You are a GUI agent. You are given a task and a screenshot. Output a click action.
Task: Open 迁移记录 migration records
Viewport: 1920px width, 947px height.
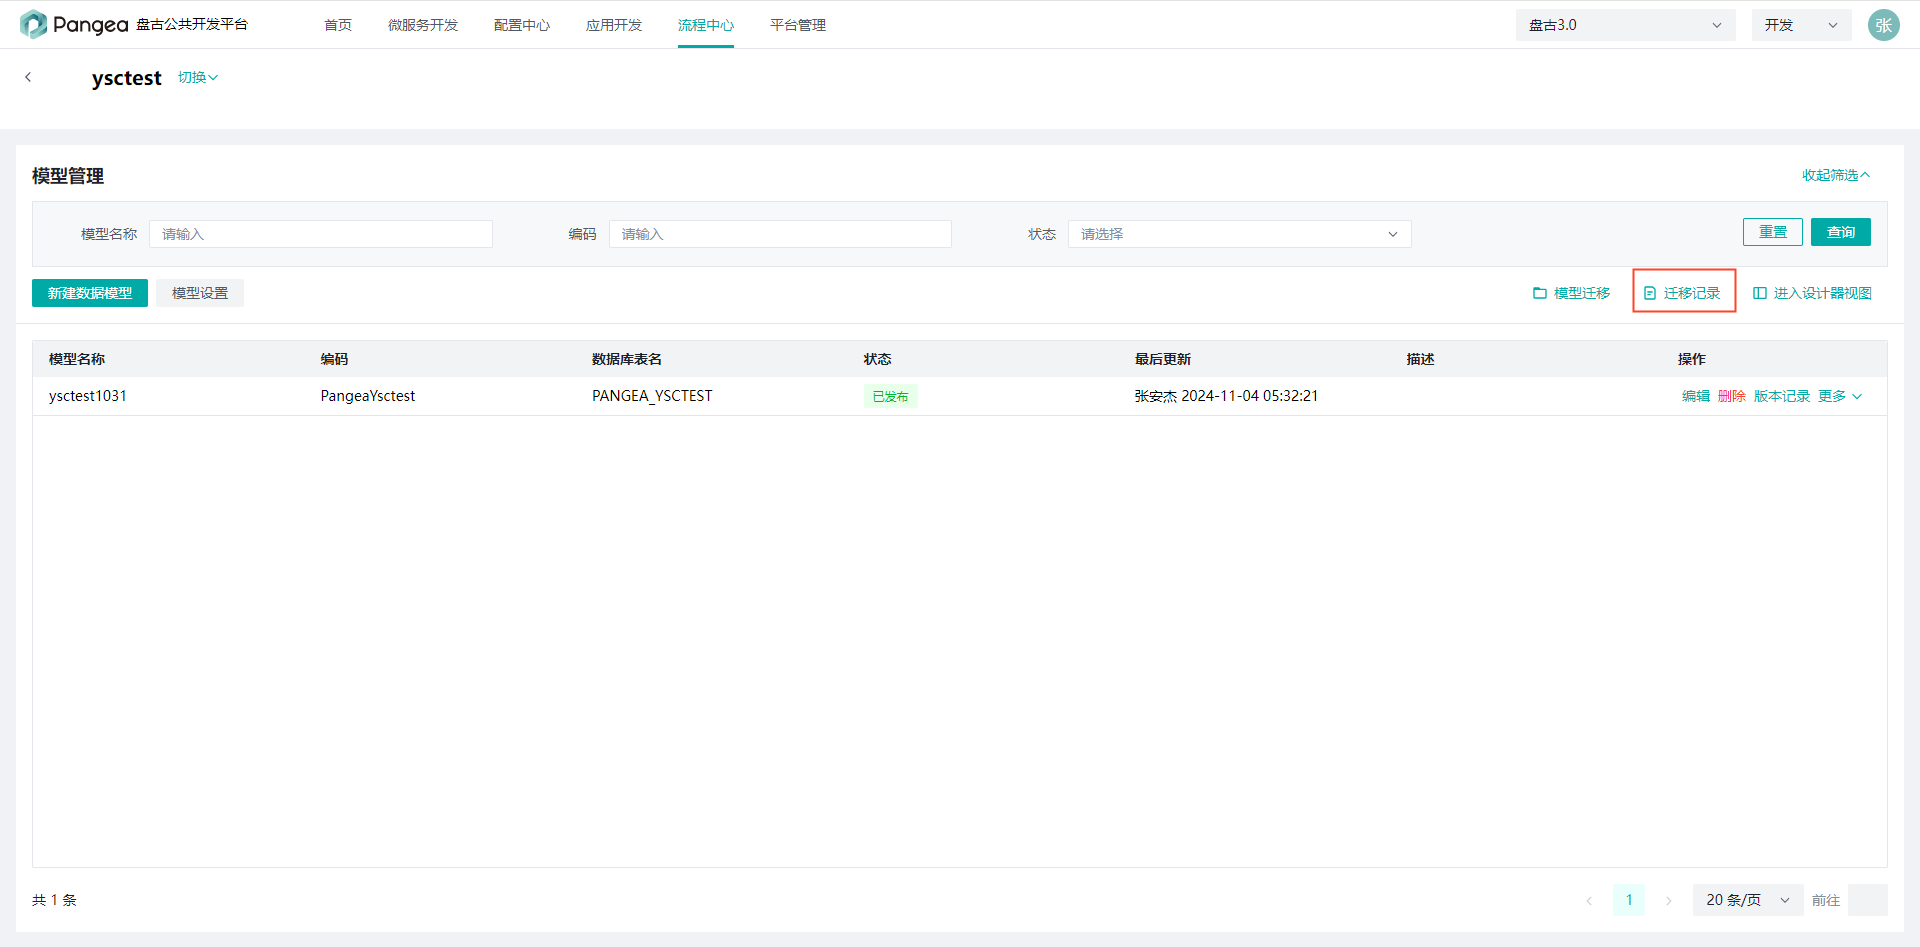[1682, 293]
